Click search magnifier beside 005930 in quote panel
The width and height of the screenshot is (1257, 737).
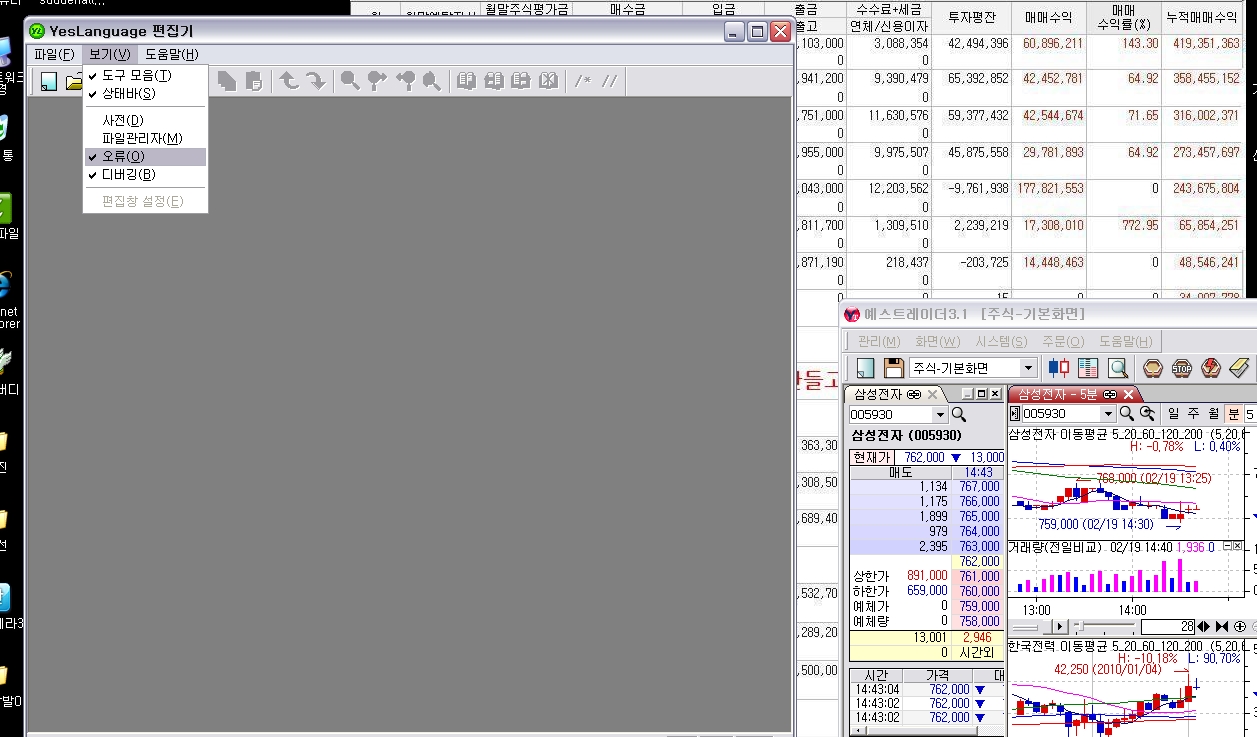tap(959, 414)
